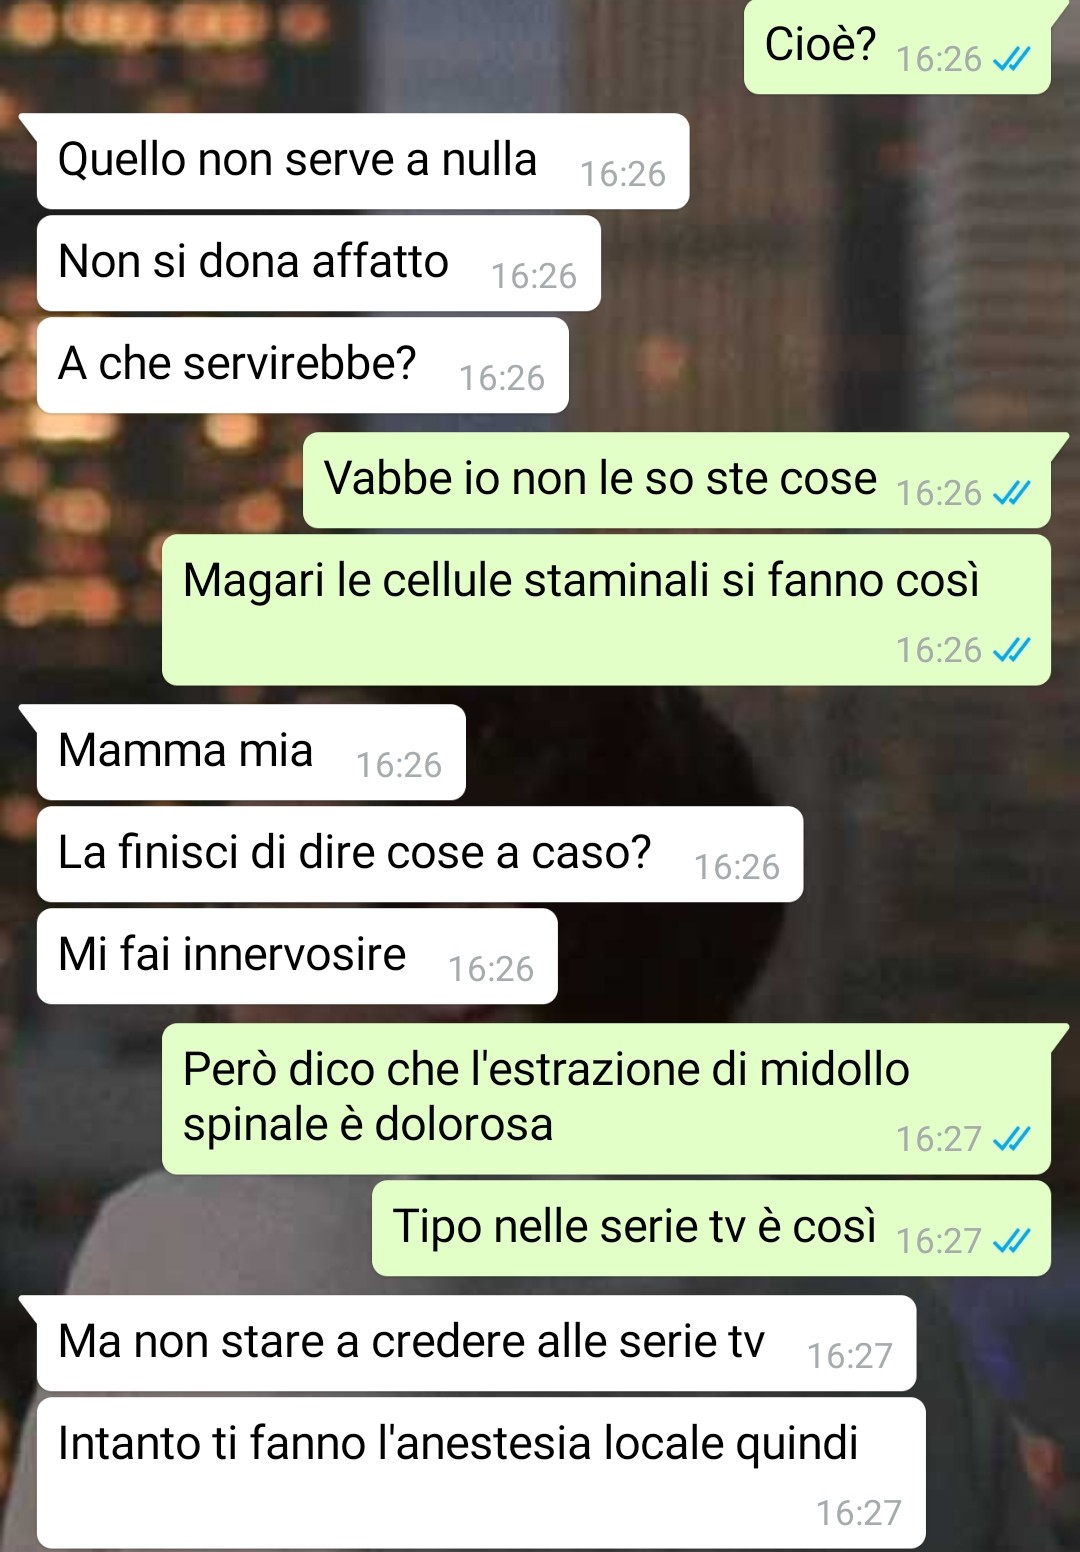Viewport: 1080px width, 1552px height.
Task: Tap the "A che servirebbe?" message bubble
Action: pyautogui.click(x=303, y=365)
